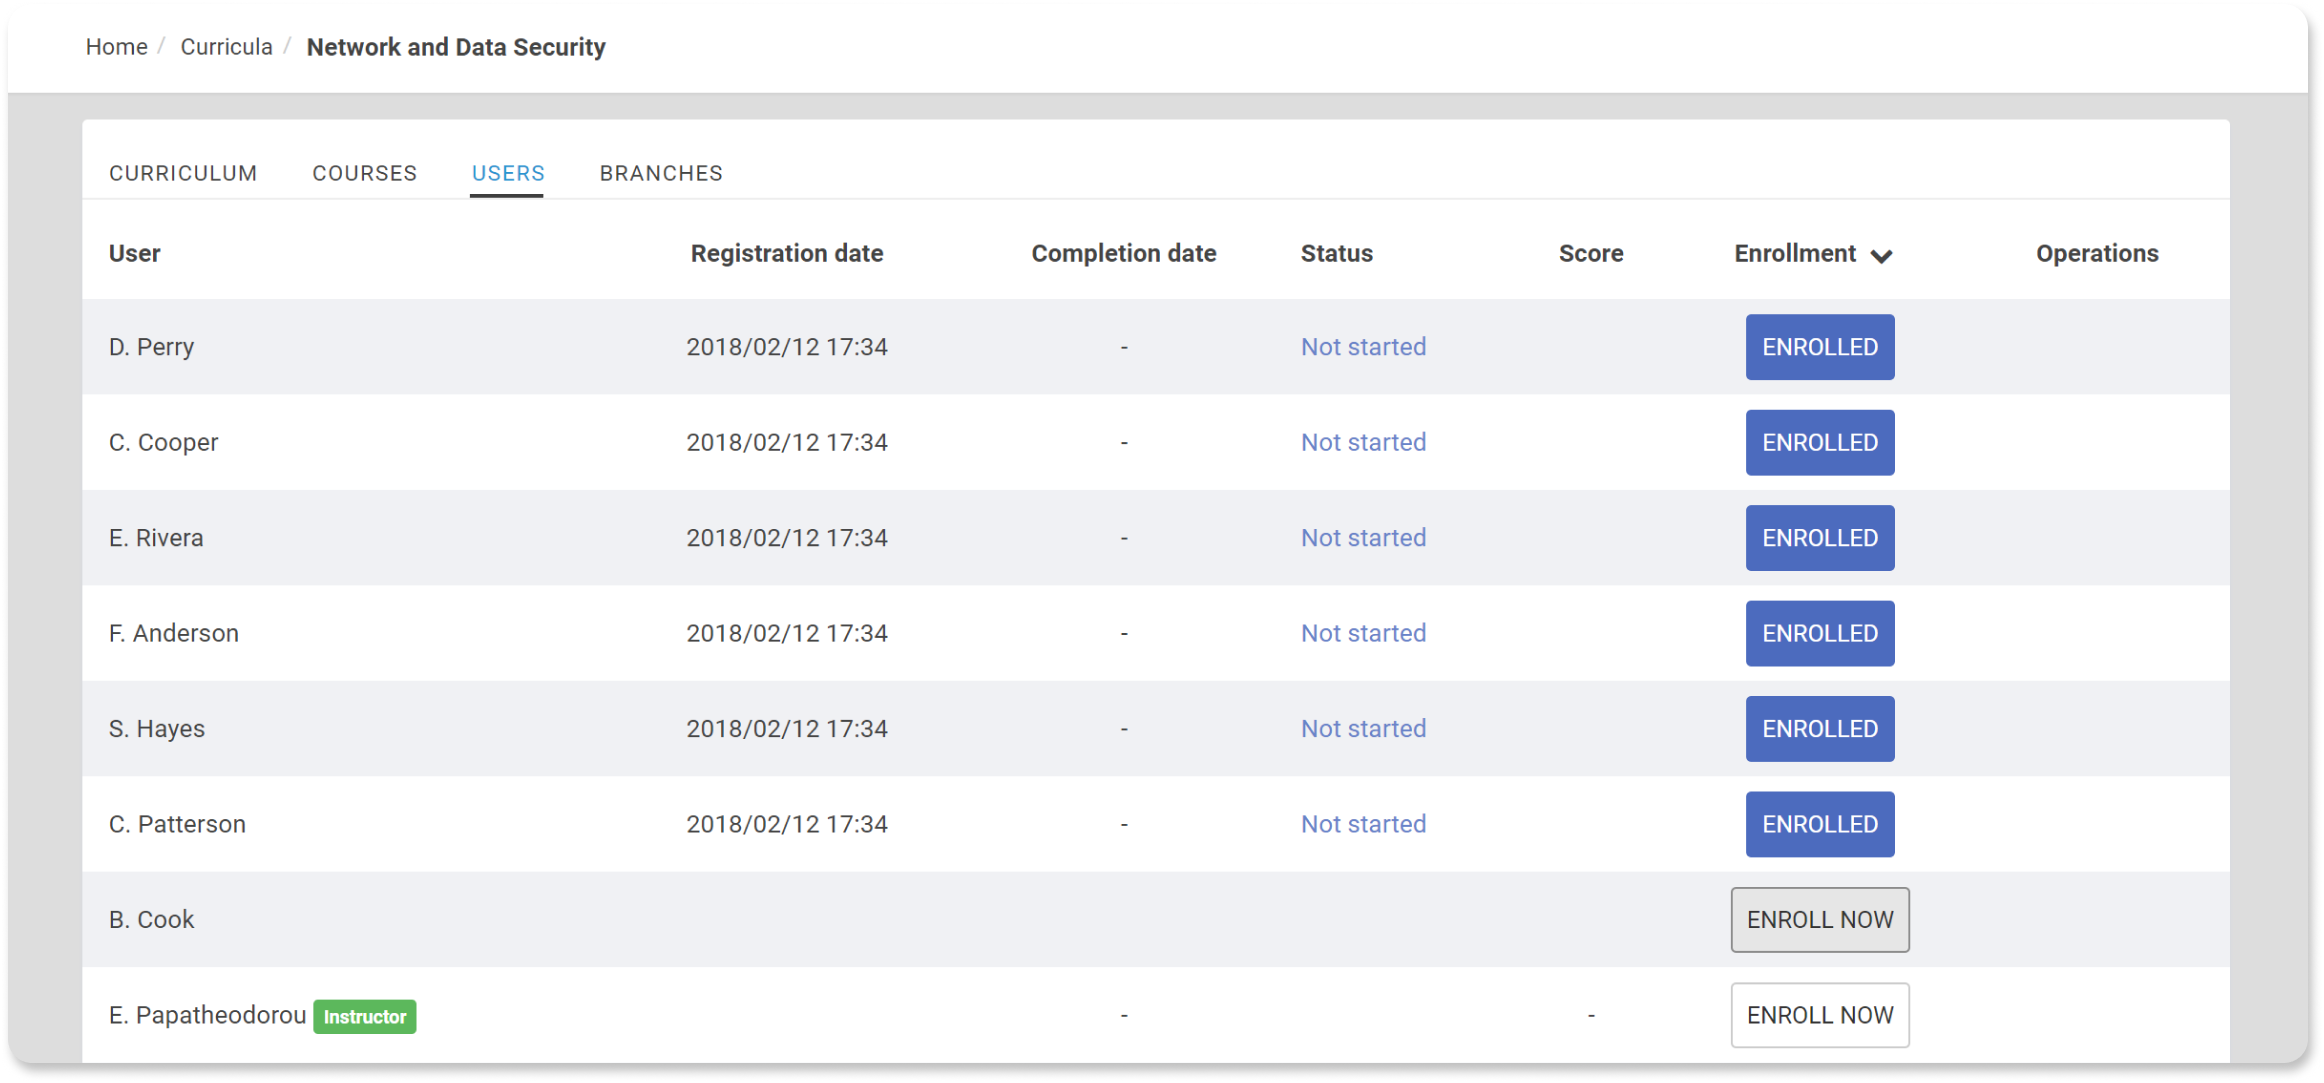2324x1083 pixels.
Task: Click Network and Data Security breadcrumb title
Action: 456,47
